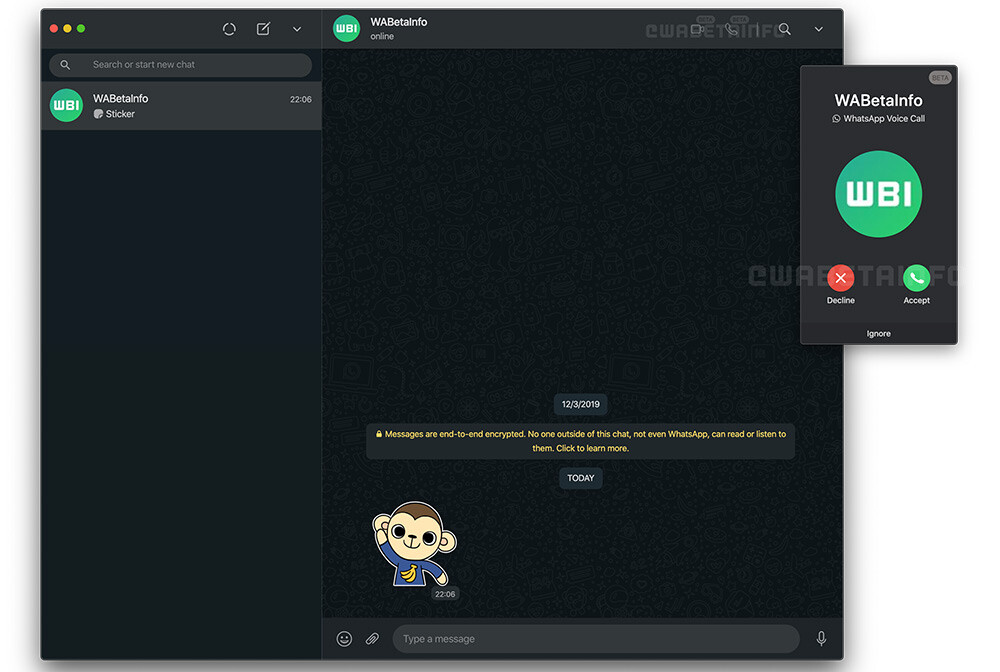Open the monkey sticker in chat

[412, 543]
